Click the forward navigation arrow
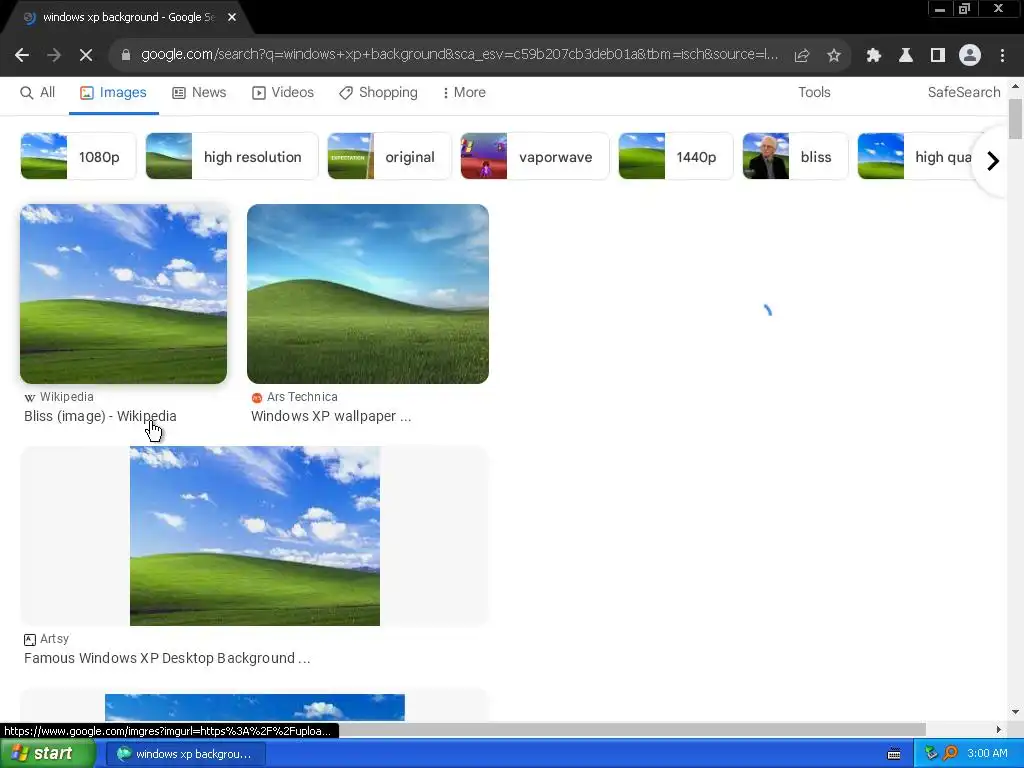Viewport: 1024px width, 768px height. [x=54, y=56]
